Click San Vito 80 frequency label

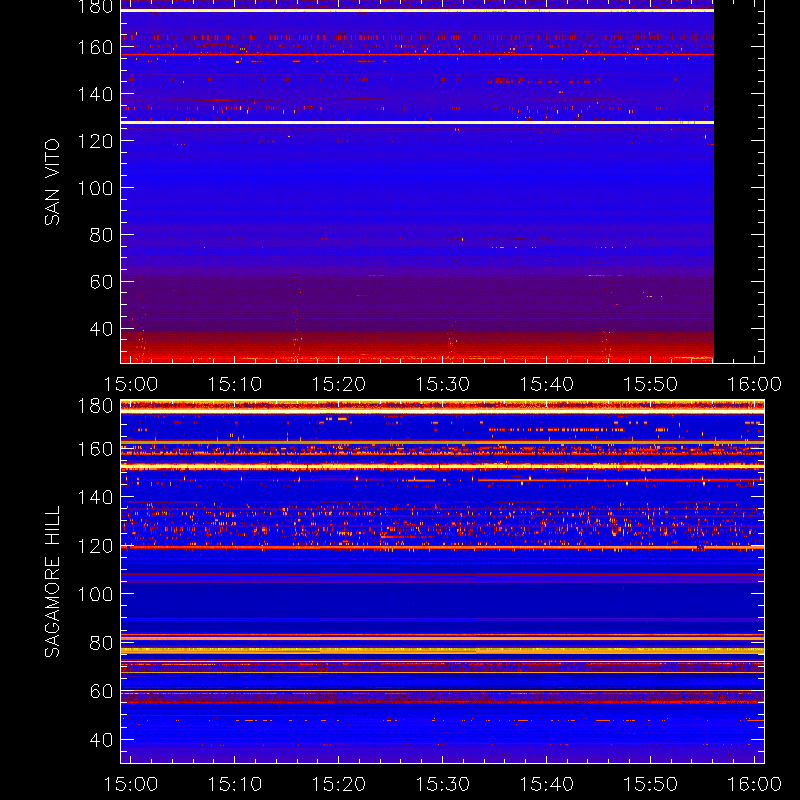(102, 235)
